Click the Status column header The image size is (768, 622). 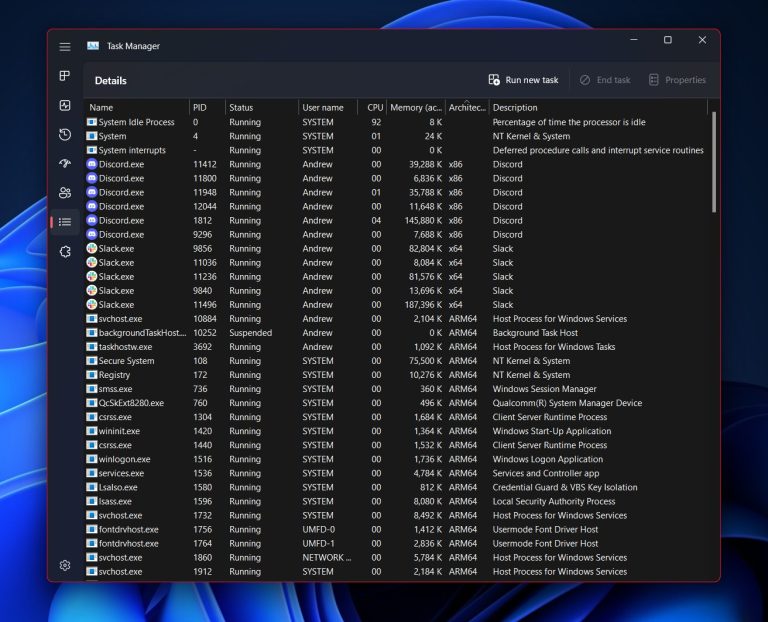pyautogui.click(x=241, y=107)
